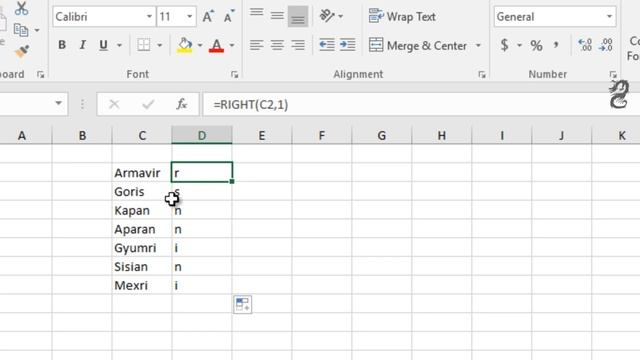The width and height of the screenshot is (640, 360).
Task: Click cell containing Armavir
Action: click(x=142, y=173)
